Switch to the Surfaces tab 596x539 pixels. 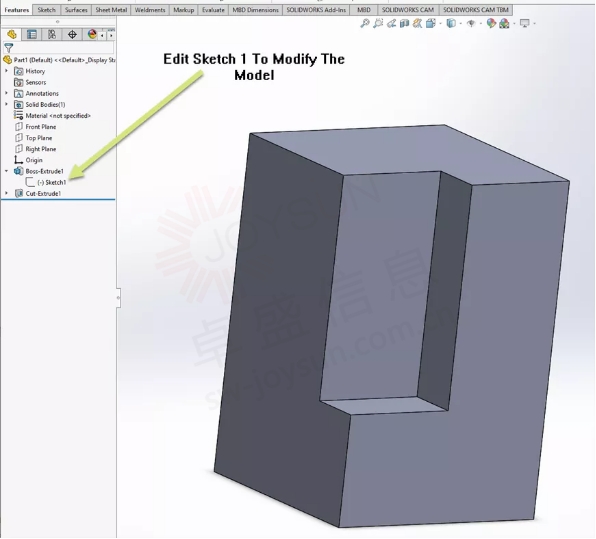coord(76,10)
